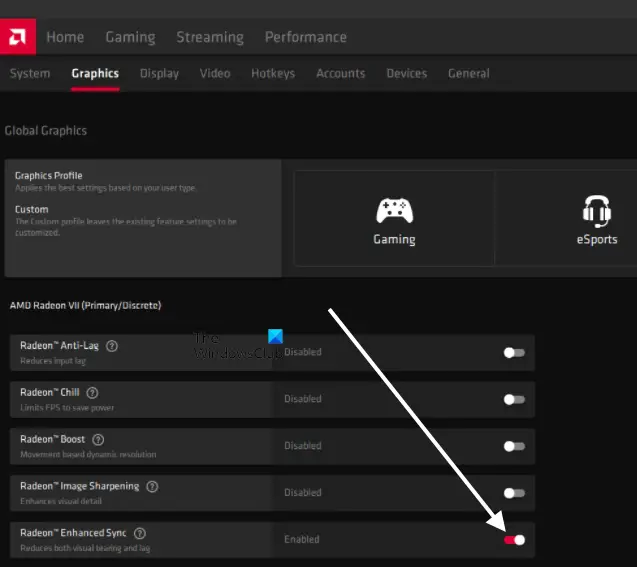Switch to Devices settings tab
Image resolution: width=637 pixels, height=567 pixels.
tap(407, 73)
